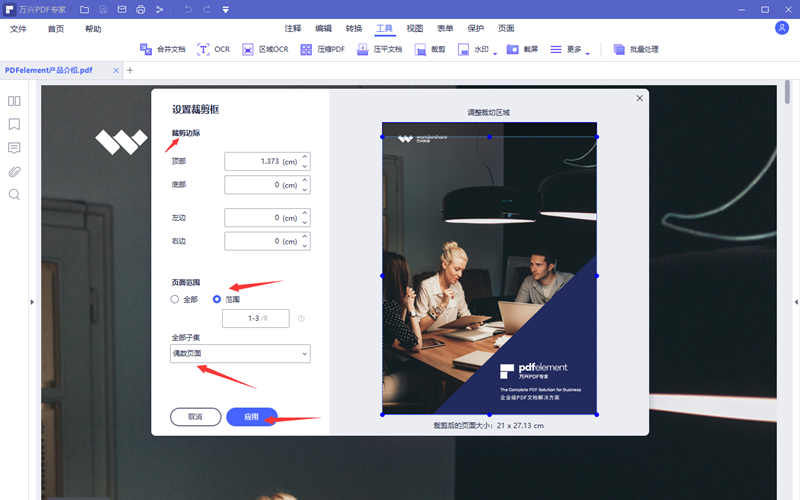The image size is (800, 500).
Task: Click the 取消 cancel button
Action: tap(195, 417)
